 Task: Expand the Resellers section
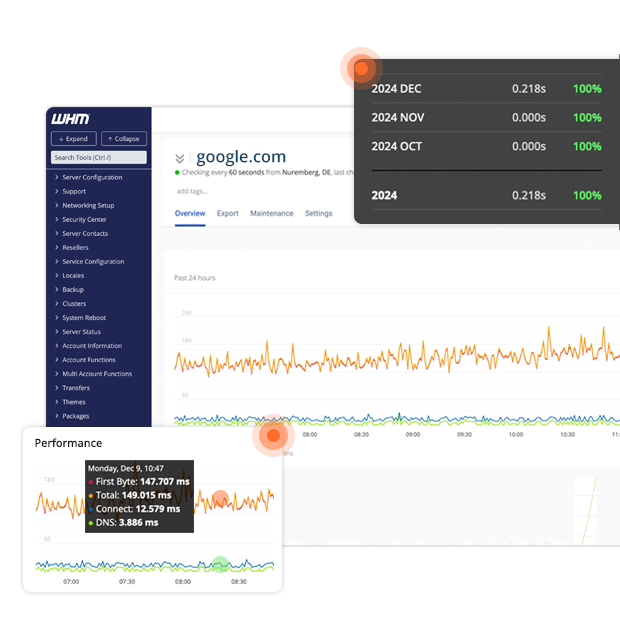(x=75, y=247)
